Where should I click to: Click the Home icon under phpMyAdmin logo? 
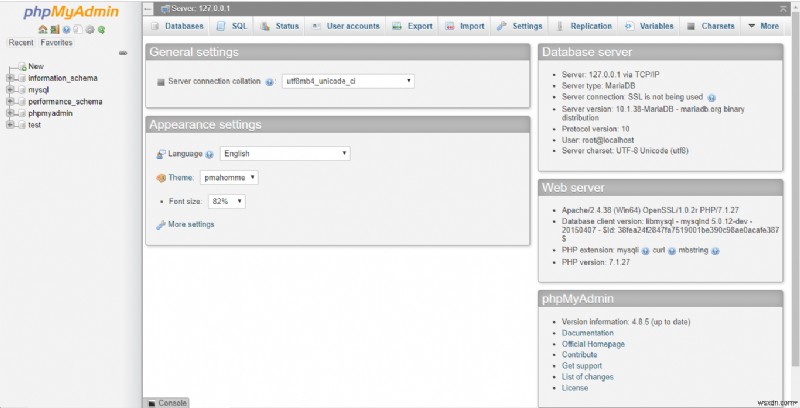pyautogui.click(x=42, y=30)
